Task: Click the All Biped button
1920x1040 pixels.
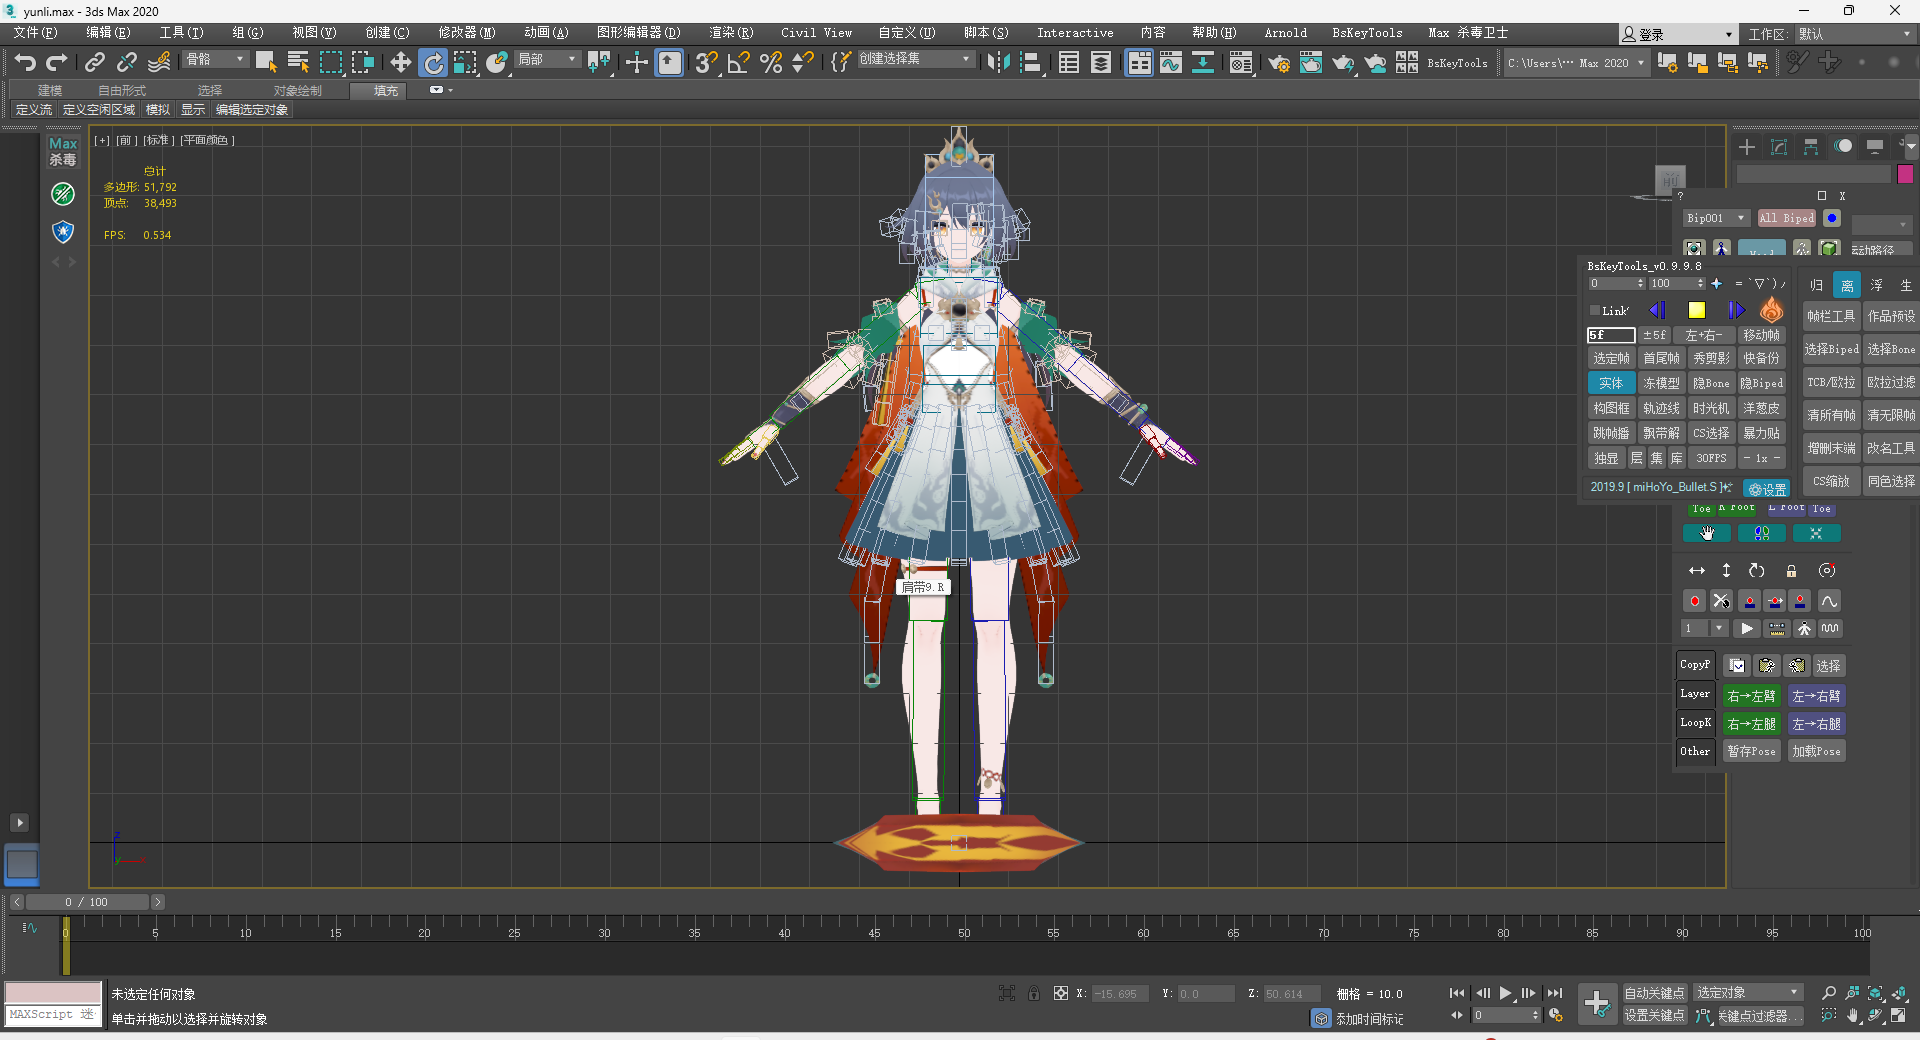Action: 1786,219
